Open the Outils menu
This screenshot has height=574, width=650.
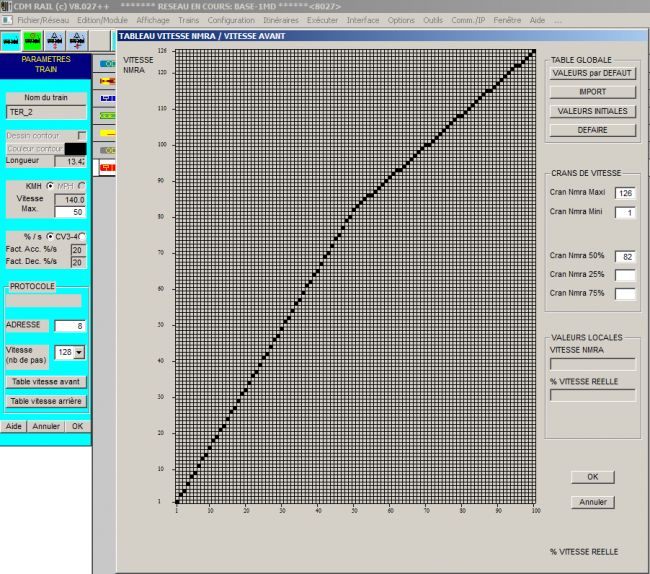(433, 20)
